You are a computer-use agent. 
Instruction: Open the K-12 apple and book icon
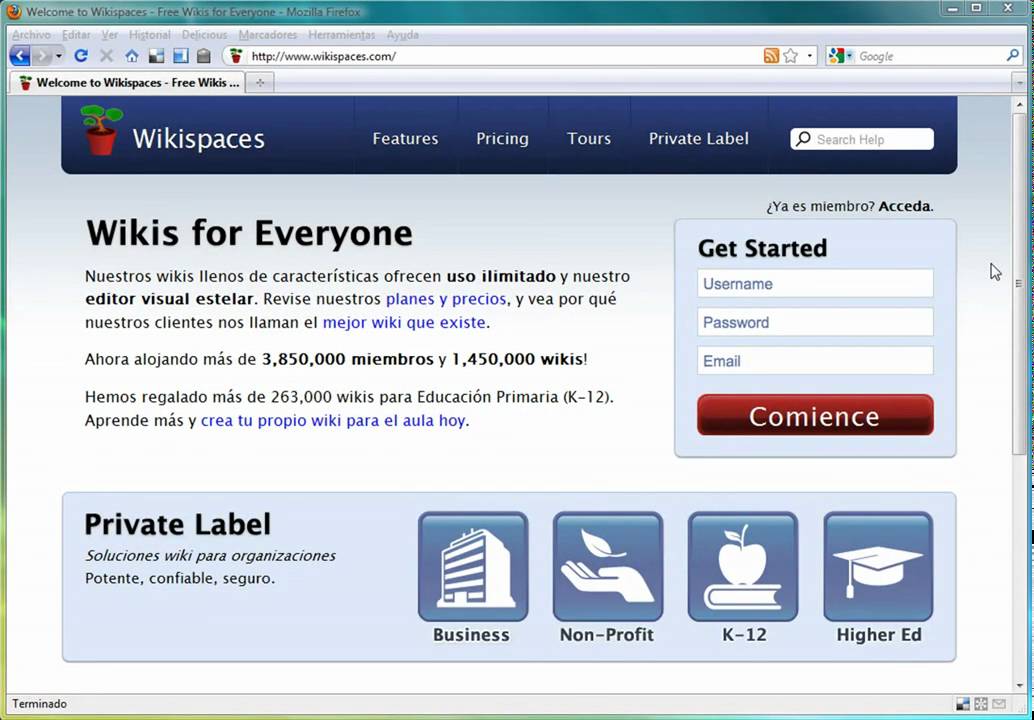click(x=743, y=567)
